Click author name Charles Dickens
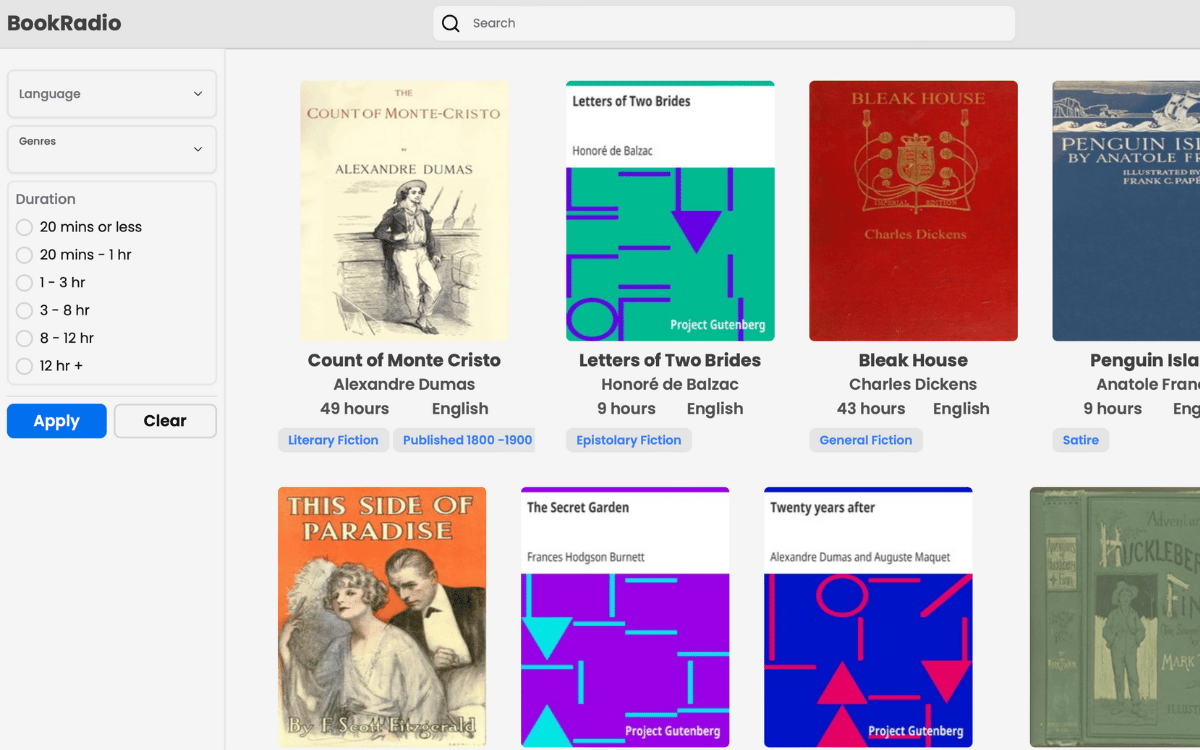Viewport: 1200px width, 750px height. 913,384
